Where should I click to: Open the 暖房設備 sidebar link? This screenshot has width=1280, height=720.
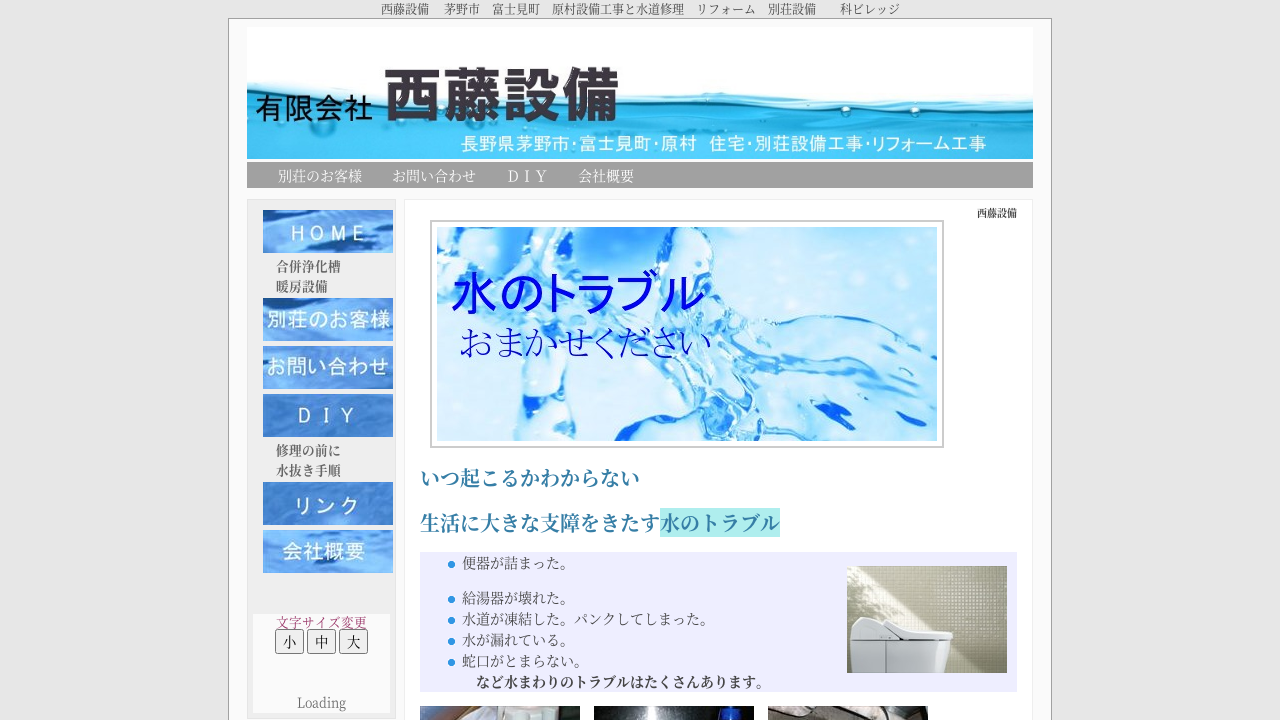point(302,286)
